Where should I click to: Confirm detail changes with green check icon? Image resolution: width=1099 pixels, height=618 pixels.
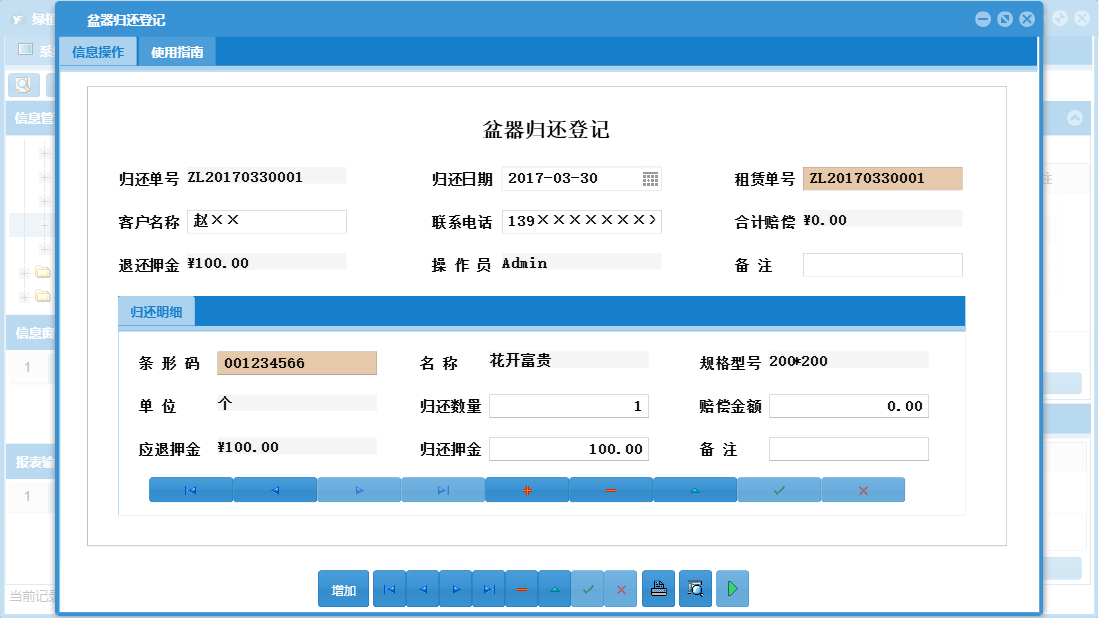[x=779, y=489]
